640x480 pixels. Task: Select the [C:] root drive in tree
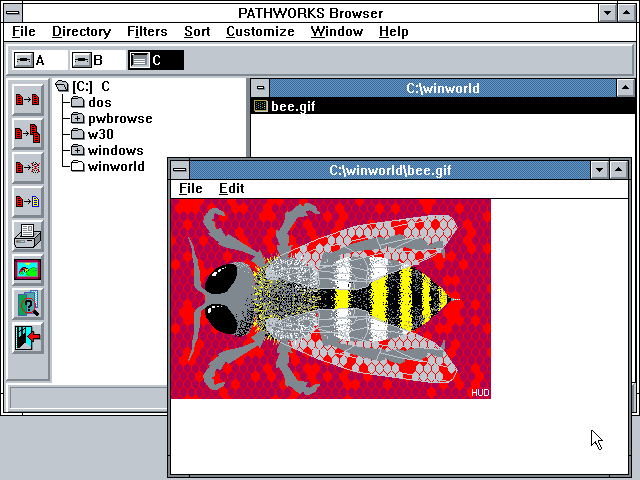(x=82, y=87)
